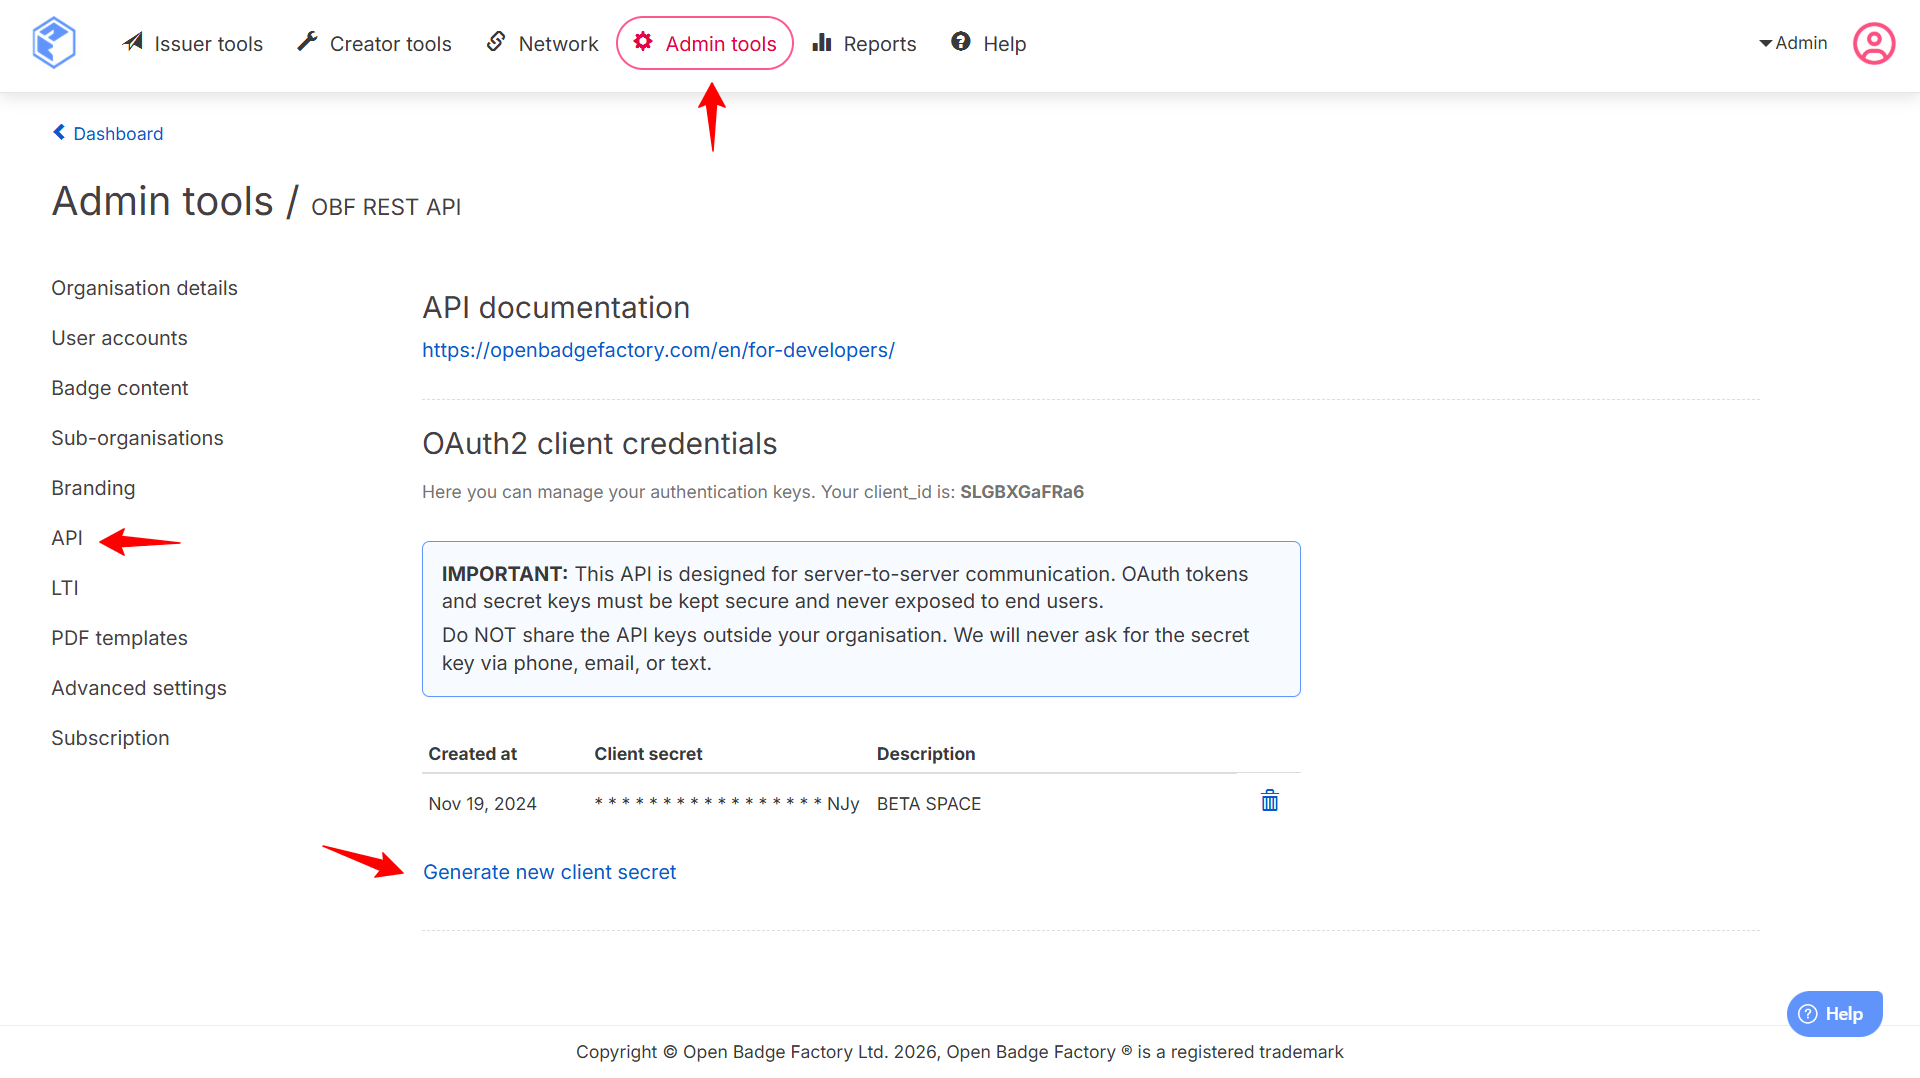
Task: Open Sub-organisations section
Action: (137, 438)
